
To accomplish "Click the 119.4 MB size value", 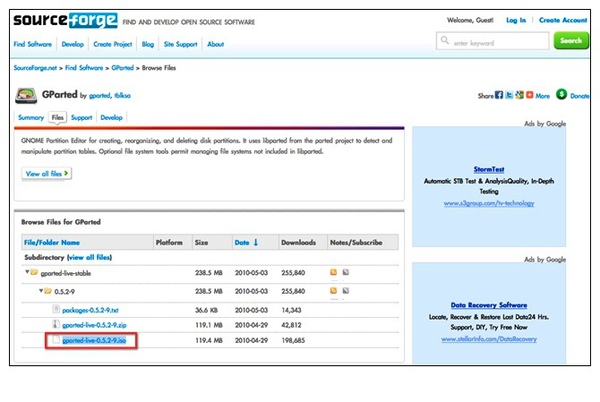I will (x=209, y=340).
